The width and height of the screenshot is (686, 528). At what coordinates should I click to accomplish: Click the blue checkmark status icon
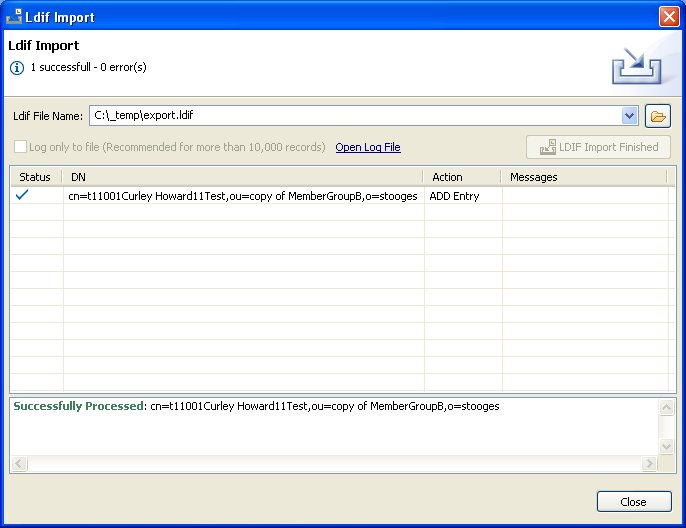pyautogui.click(x=22, y=196)
